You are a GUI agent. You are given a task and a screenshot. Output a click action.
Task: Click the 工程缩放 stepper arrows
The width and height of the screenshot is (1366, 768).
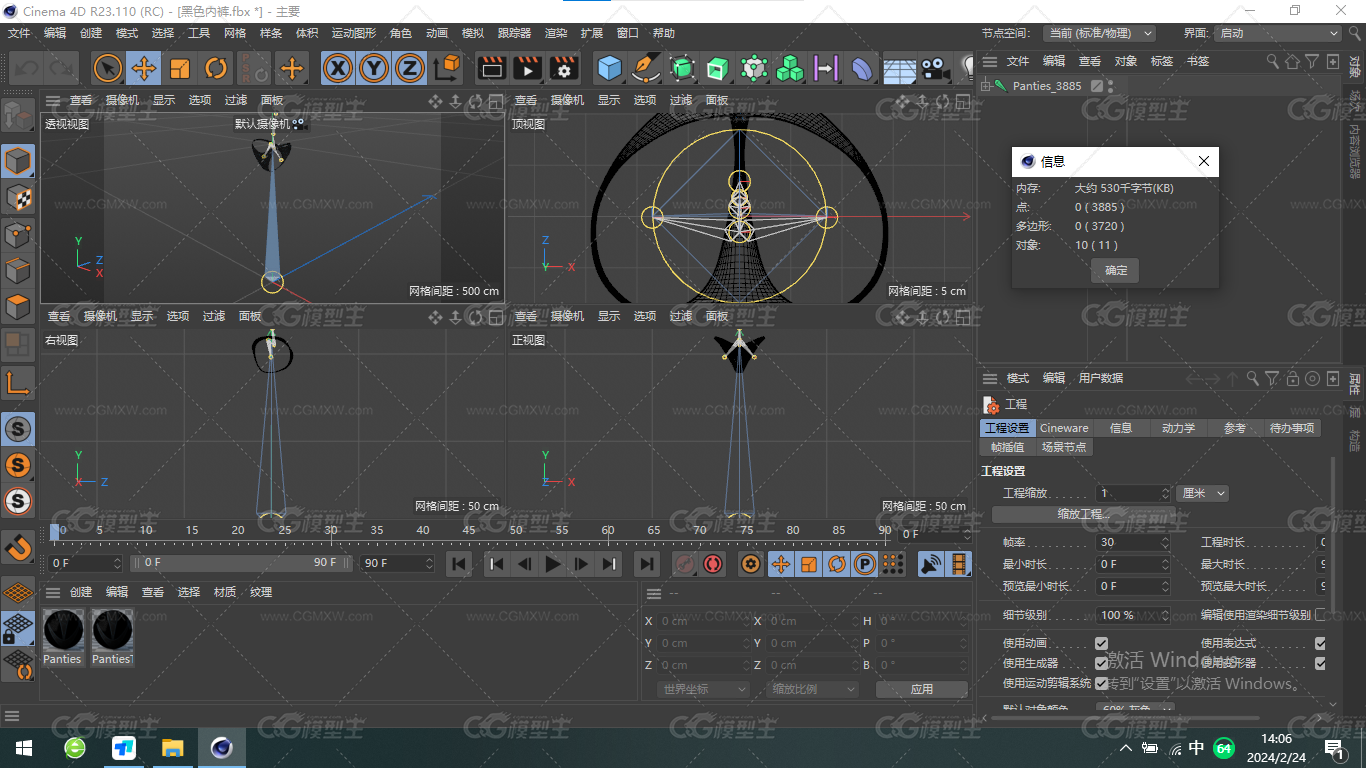pos(1165,493)
